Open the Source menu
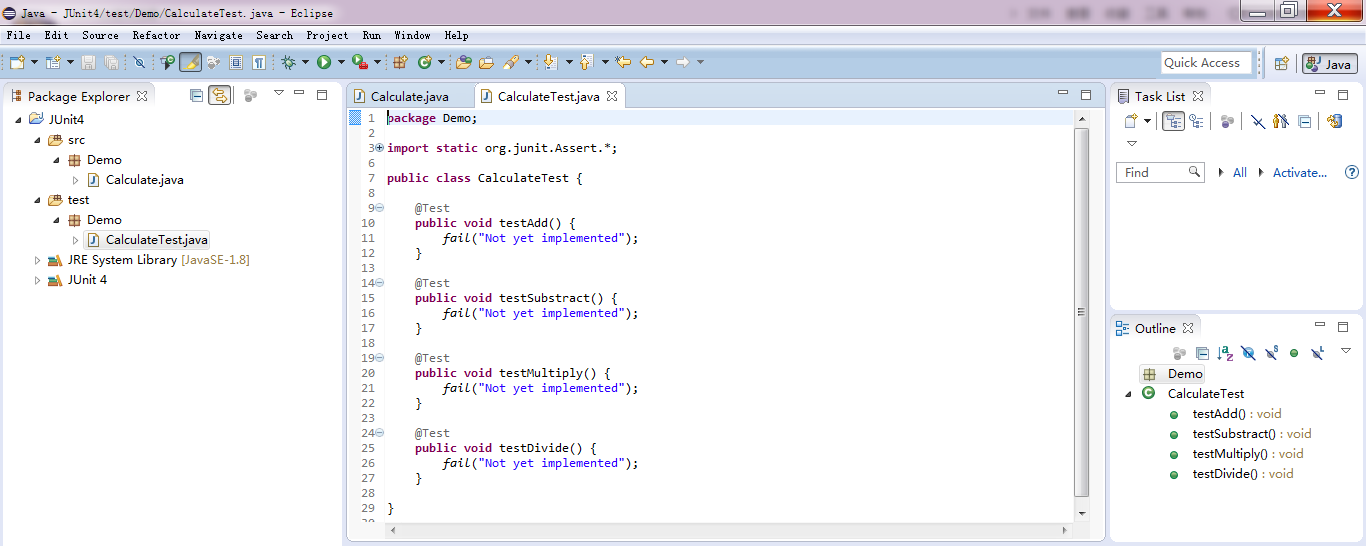 (x=100, y=35)
